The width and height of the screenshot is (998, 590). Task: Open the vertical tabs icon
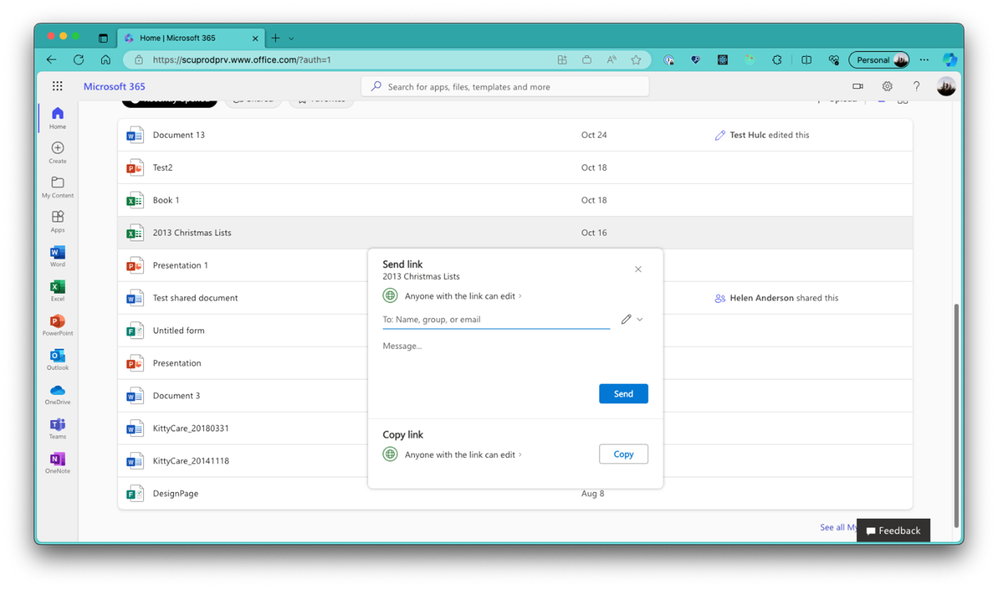pos(103,38)
